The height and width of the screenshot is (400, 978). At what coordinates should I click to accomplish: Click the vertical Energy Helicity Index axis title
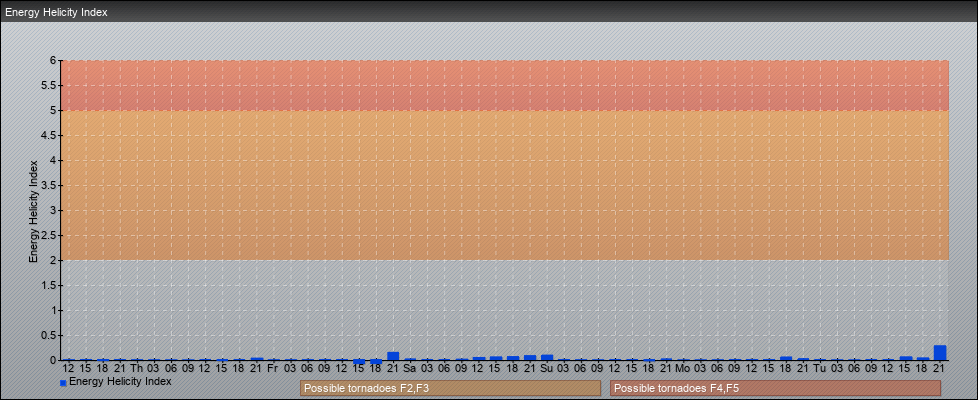pos(33,211)
